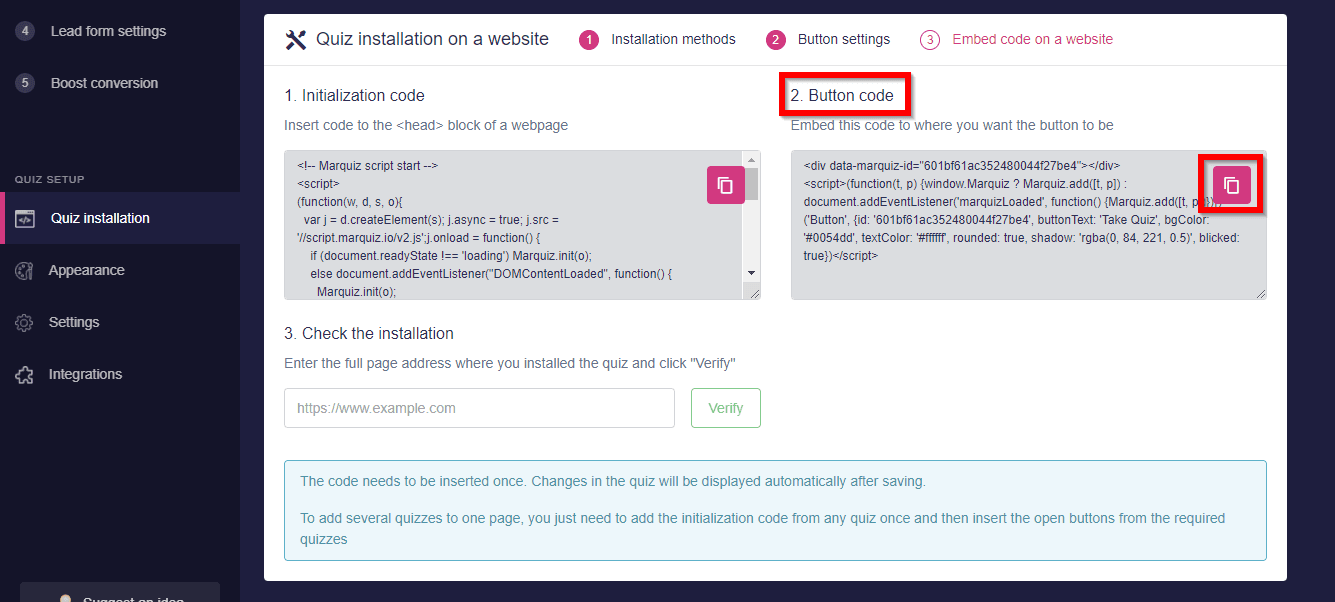Click the button code box resize handle
The image size is (1335, 602).
[x=1259, y=292]
